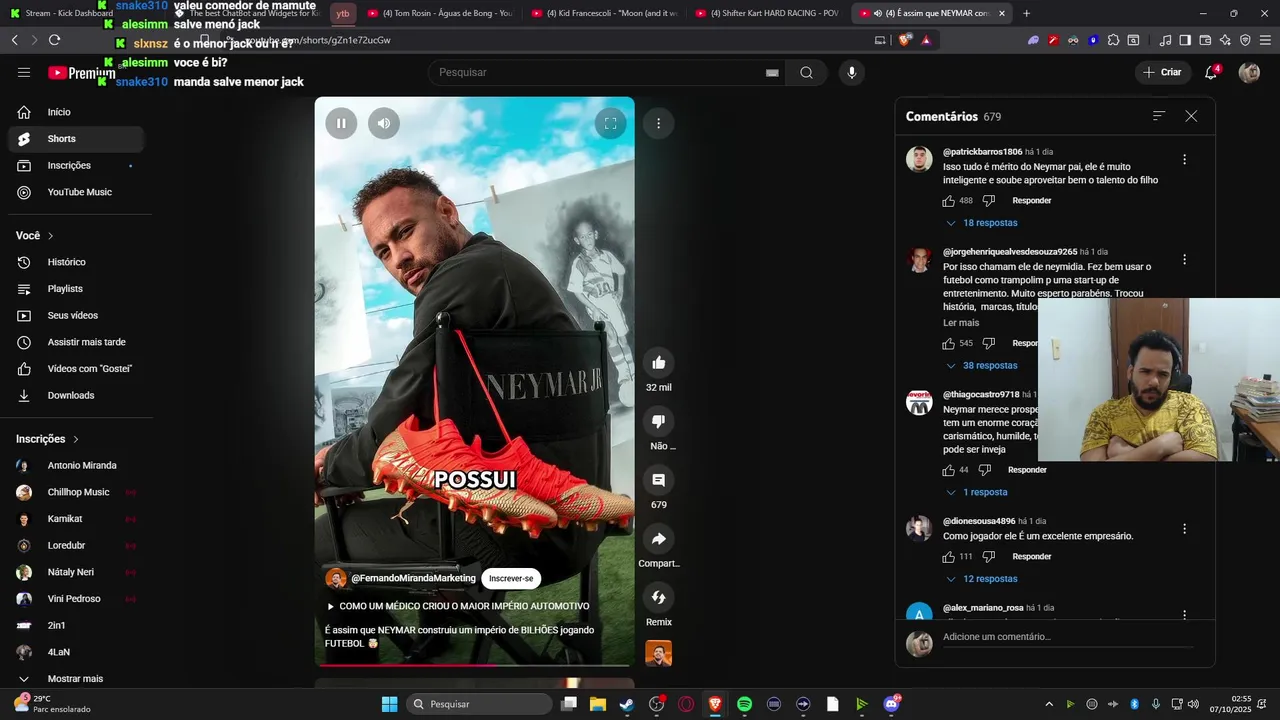Dislike the dionesousa4896 comment

click(x=989, y=557)
